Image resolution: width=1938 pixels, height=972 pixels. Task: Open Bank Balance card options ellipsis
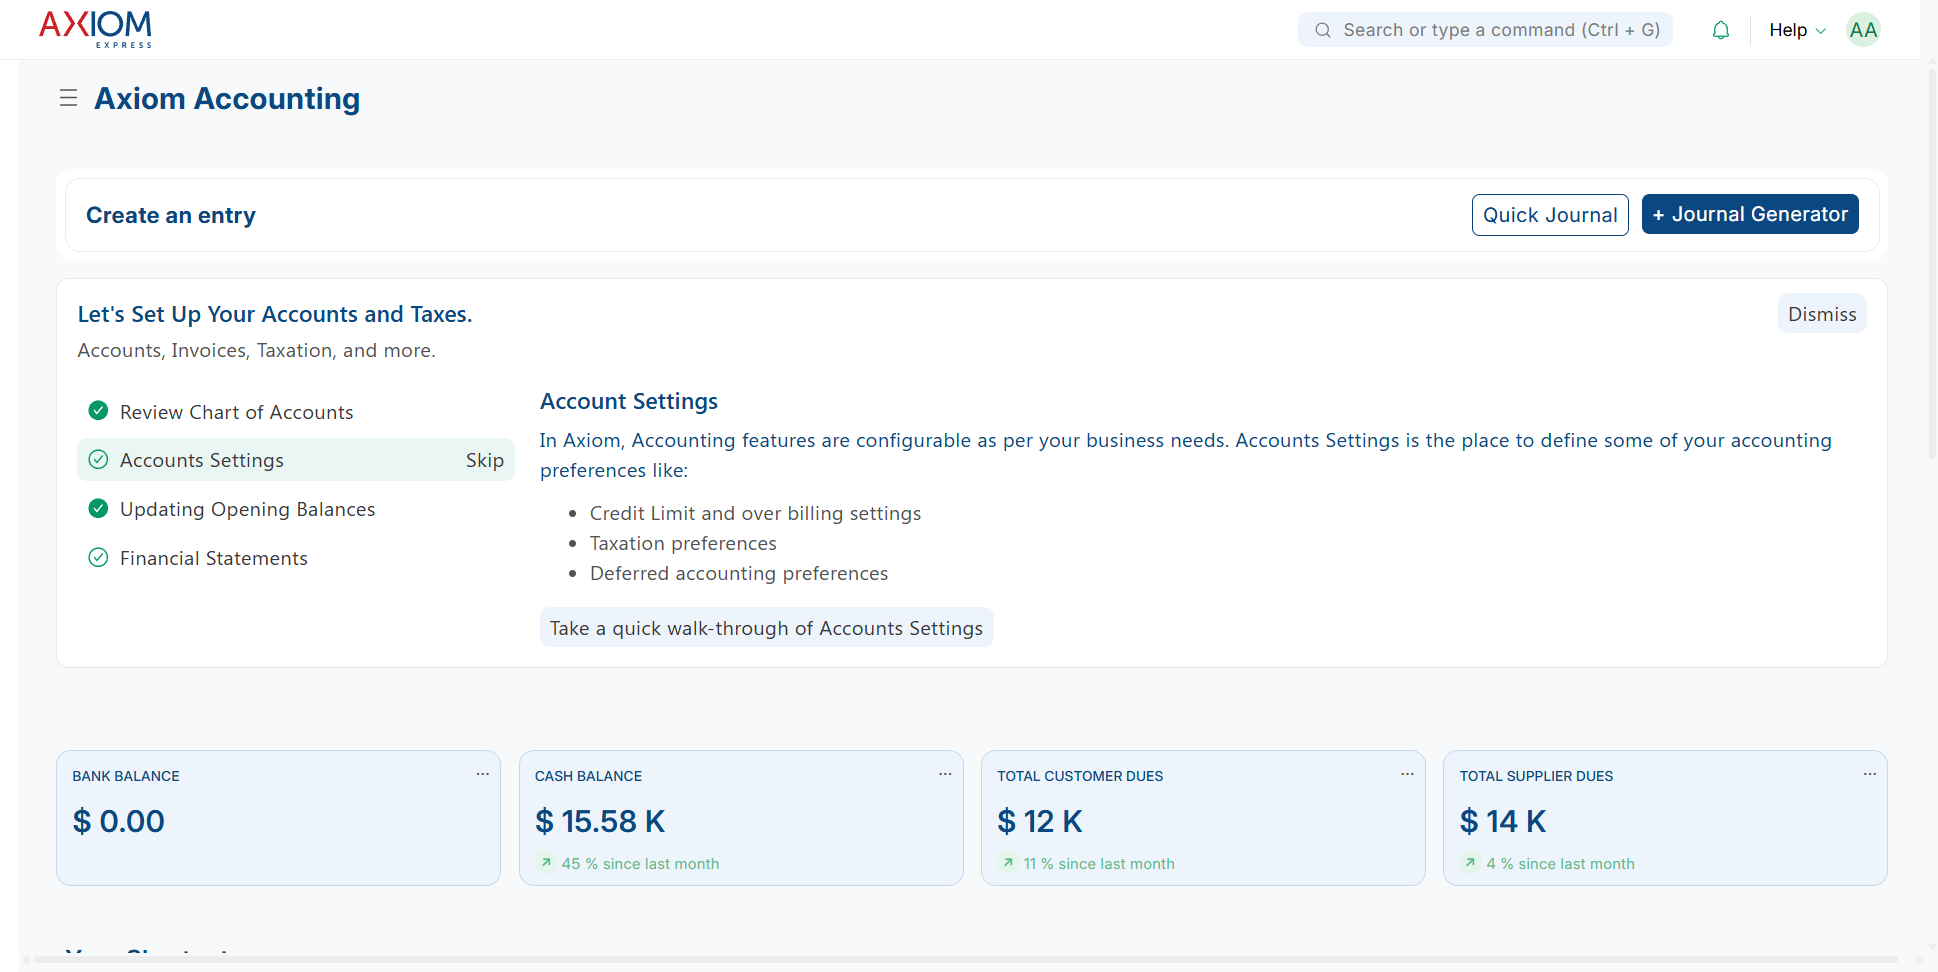click(x=483, y=774)
